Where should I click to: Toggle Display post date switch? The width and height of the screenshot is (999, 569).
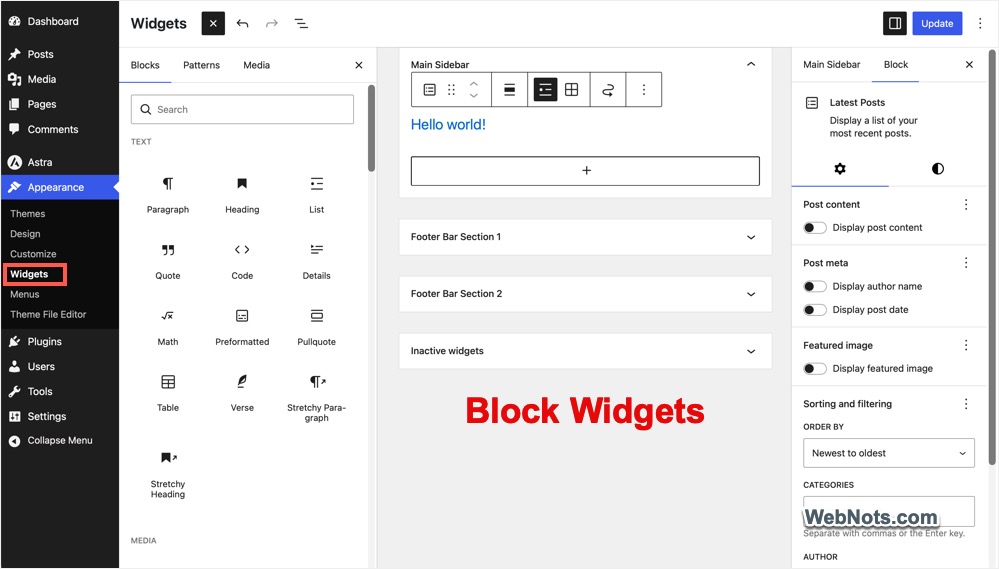[x=814, y=310]
